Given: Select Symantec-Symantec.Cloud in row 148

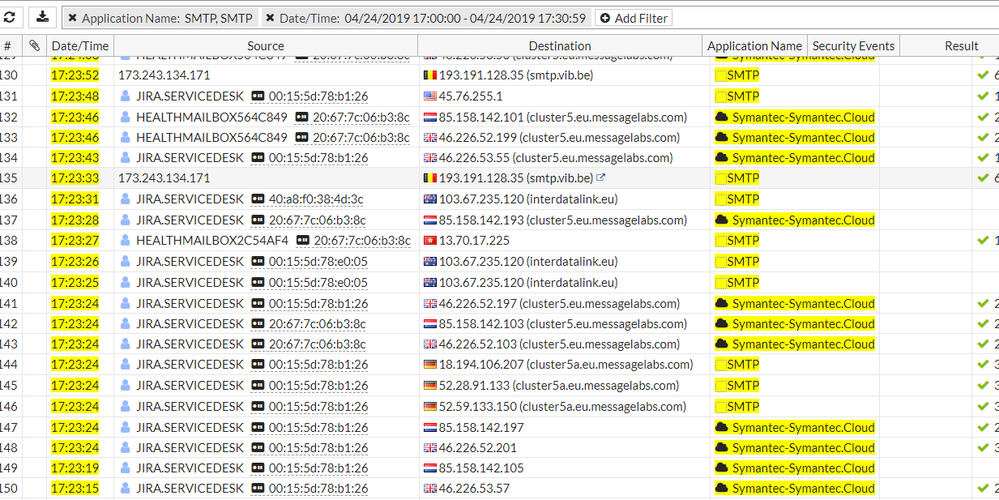Looking at the screenshot, I should 803,448.
